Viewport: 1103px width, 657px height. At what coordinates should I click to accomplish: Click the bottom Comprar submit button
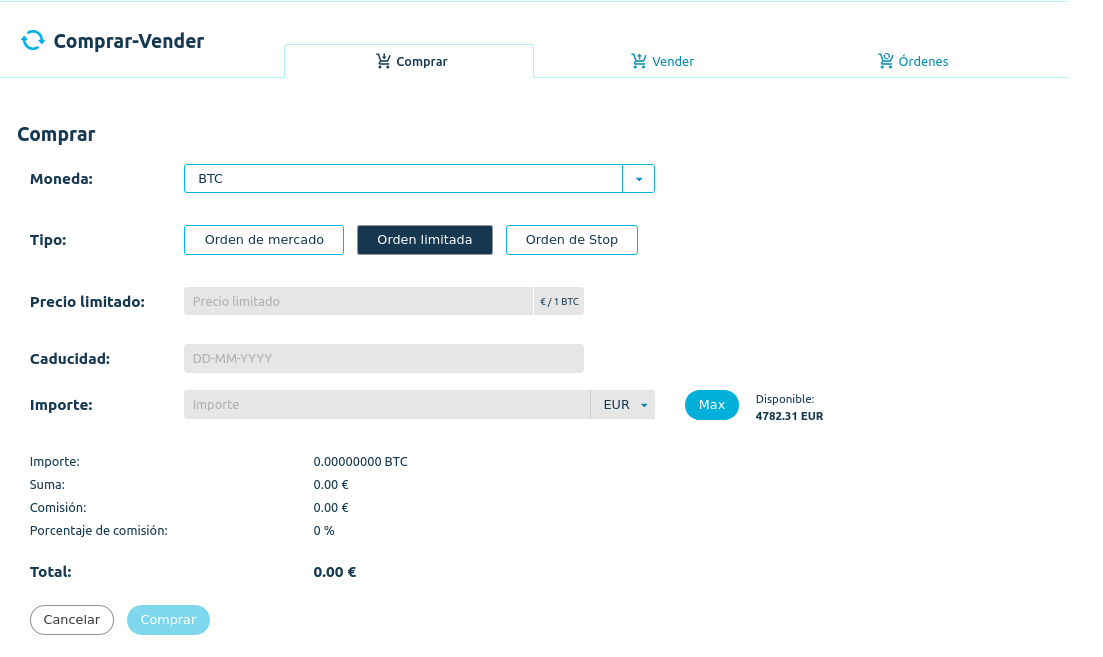click(168, 620)
